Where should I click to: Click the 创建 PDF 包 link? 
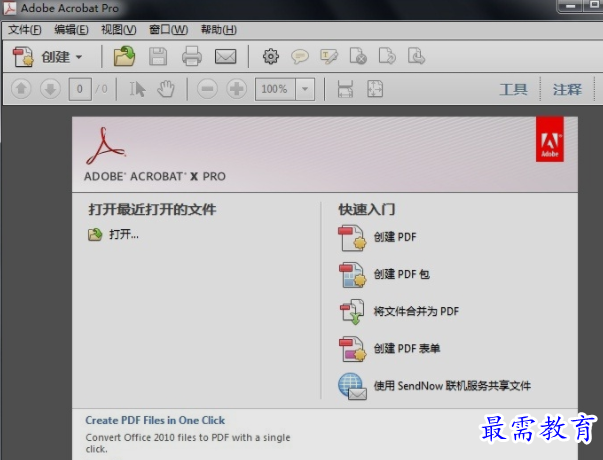coord(401,274)
